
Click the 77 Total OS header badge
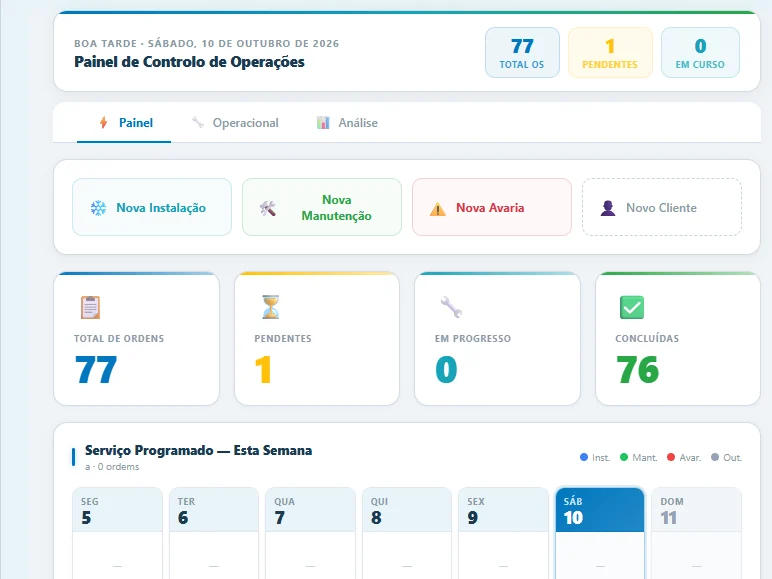pyautogui.click(x=522, y=53)
